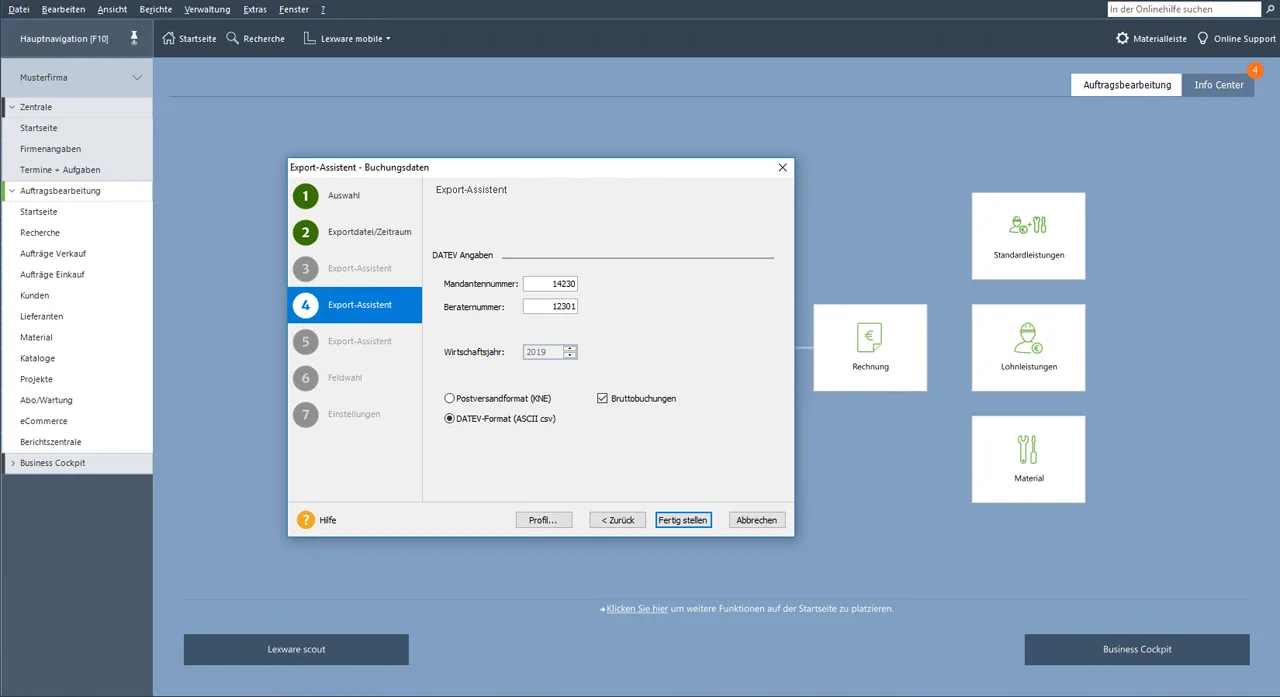Screen dimensions: 1280x697
Task: Increase Wirtschaftsjahr with the up spinner
Action: click(570, 349)
